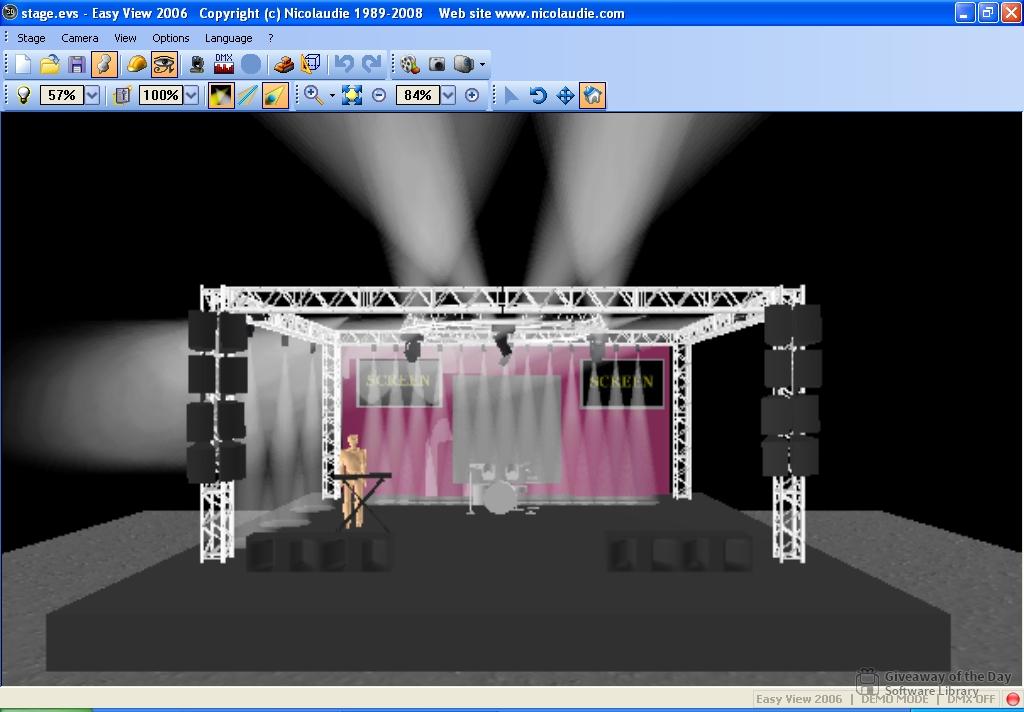Take a snapshot with the camera icon

[x=437, y=64]
